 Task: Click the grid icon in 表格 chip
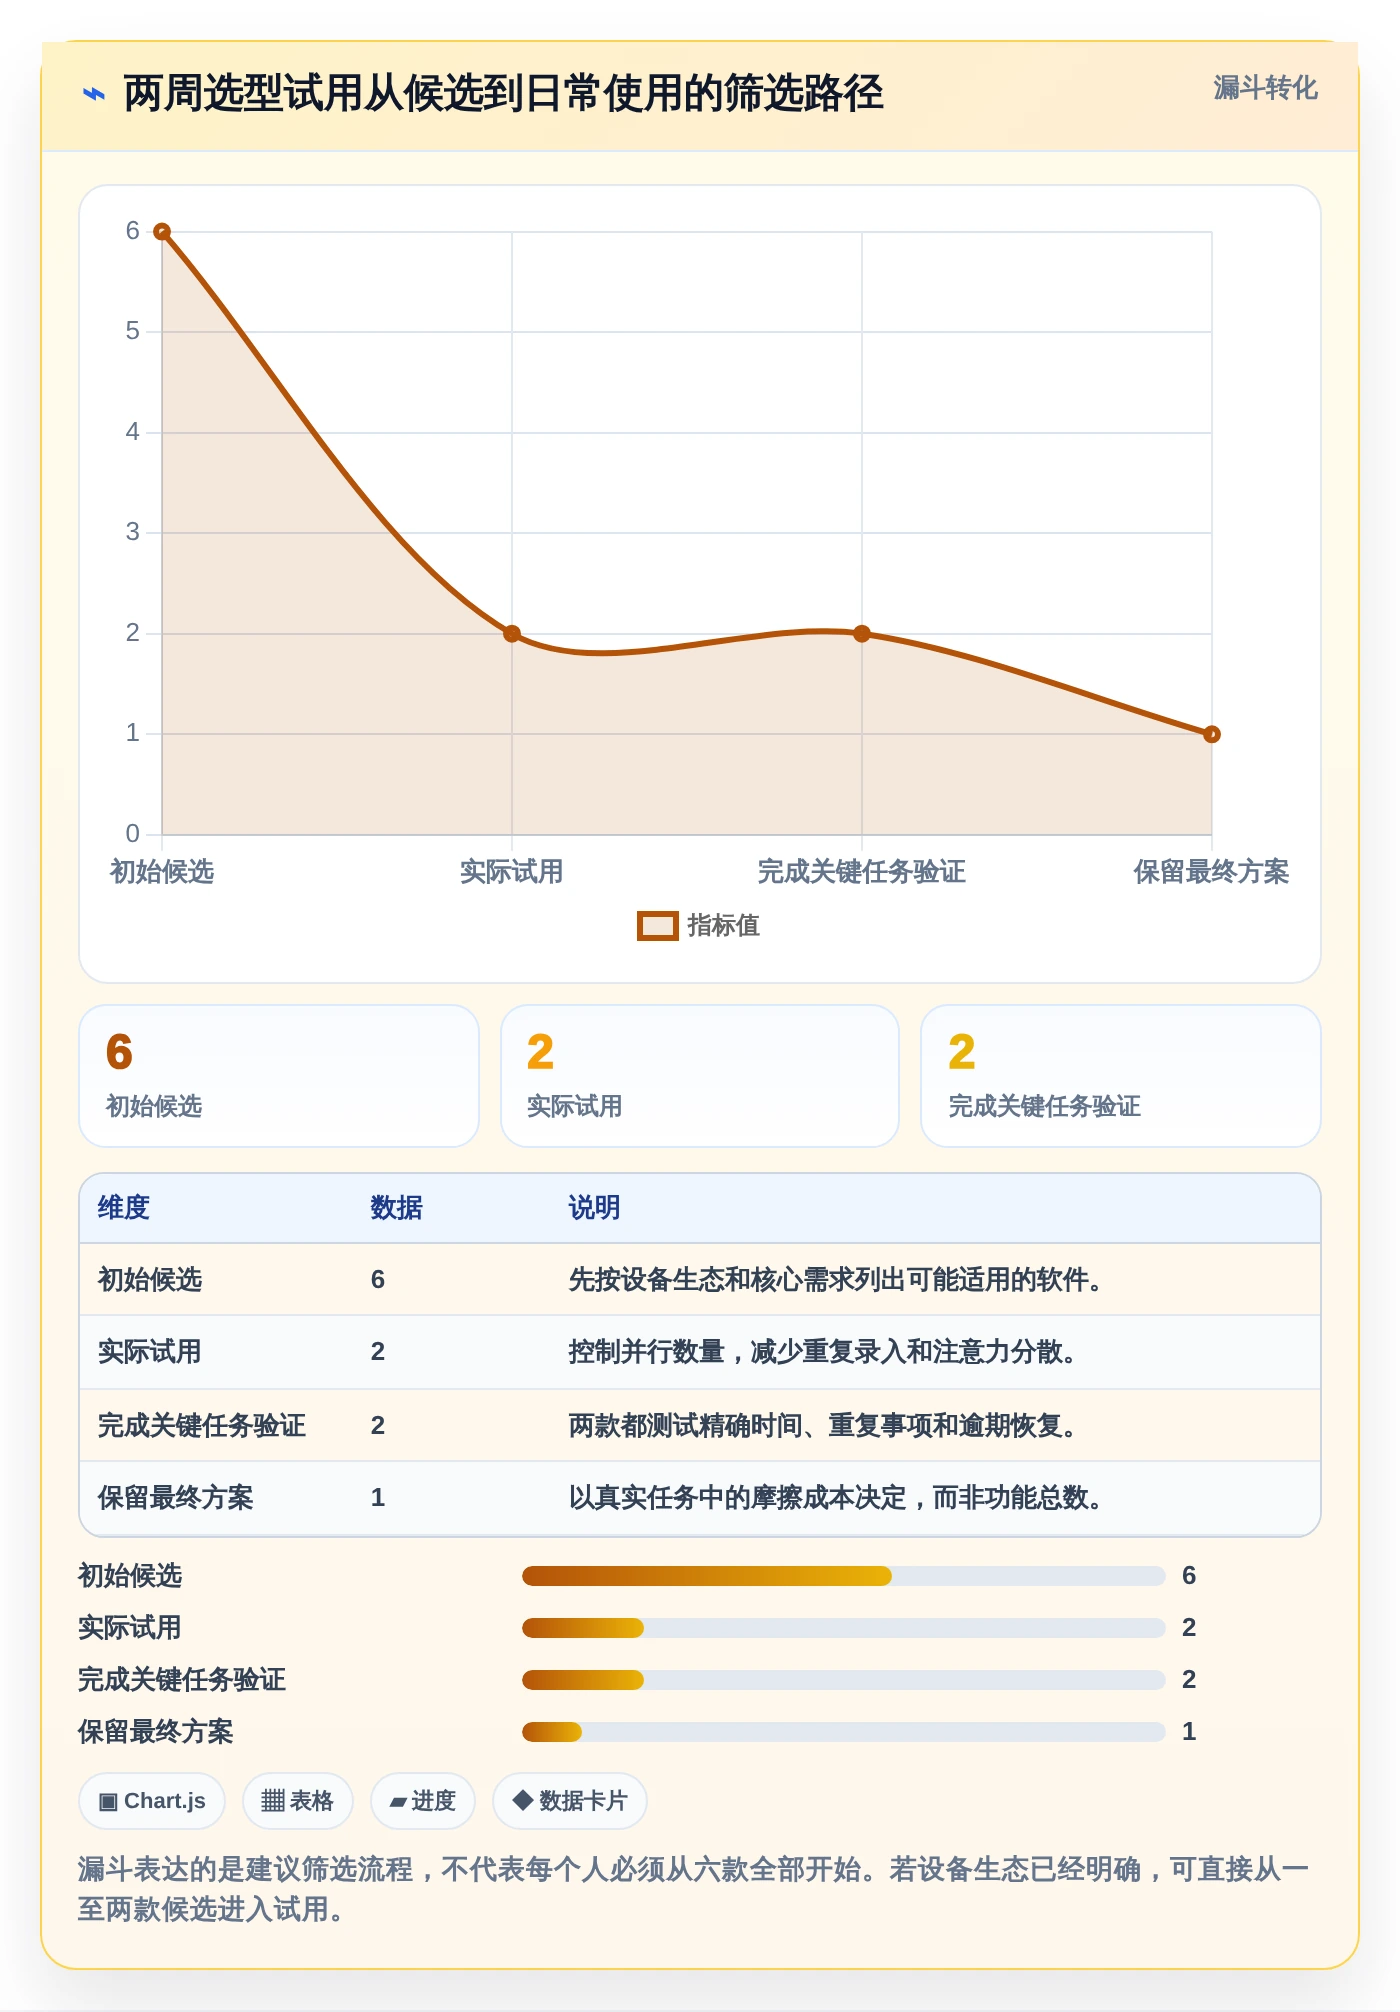[273, 1801]
